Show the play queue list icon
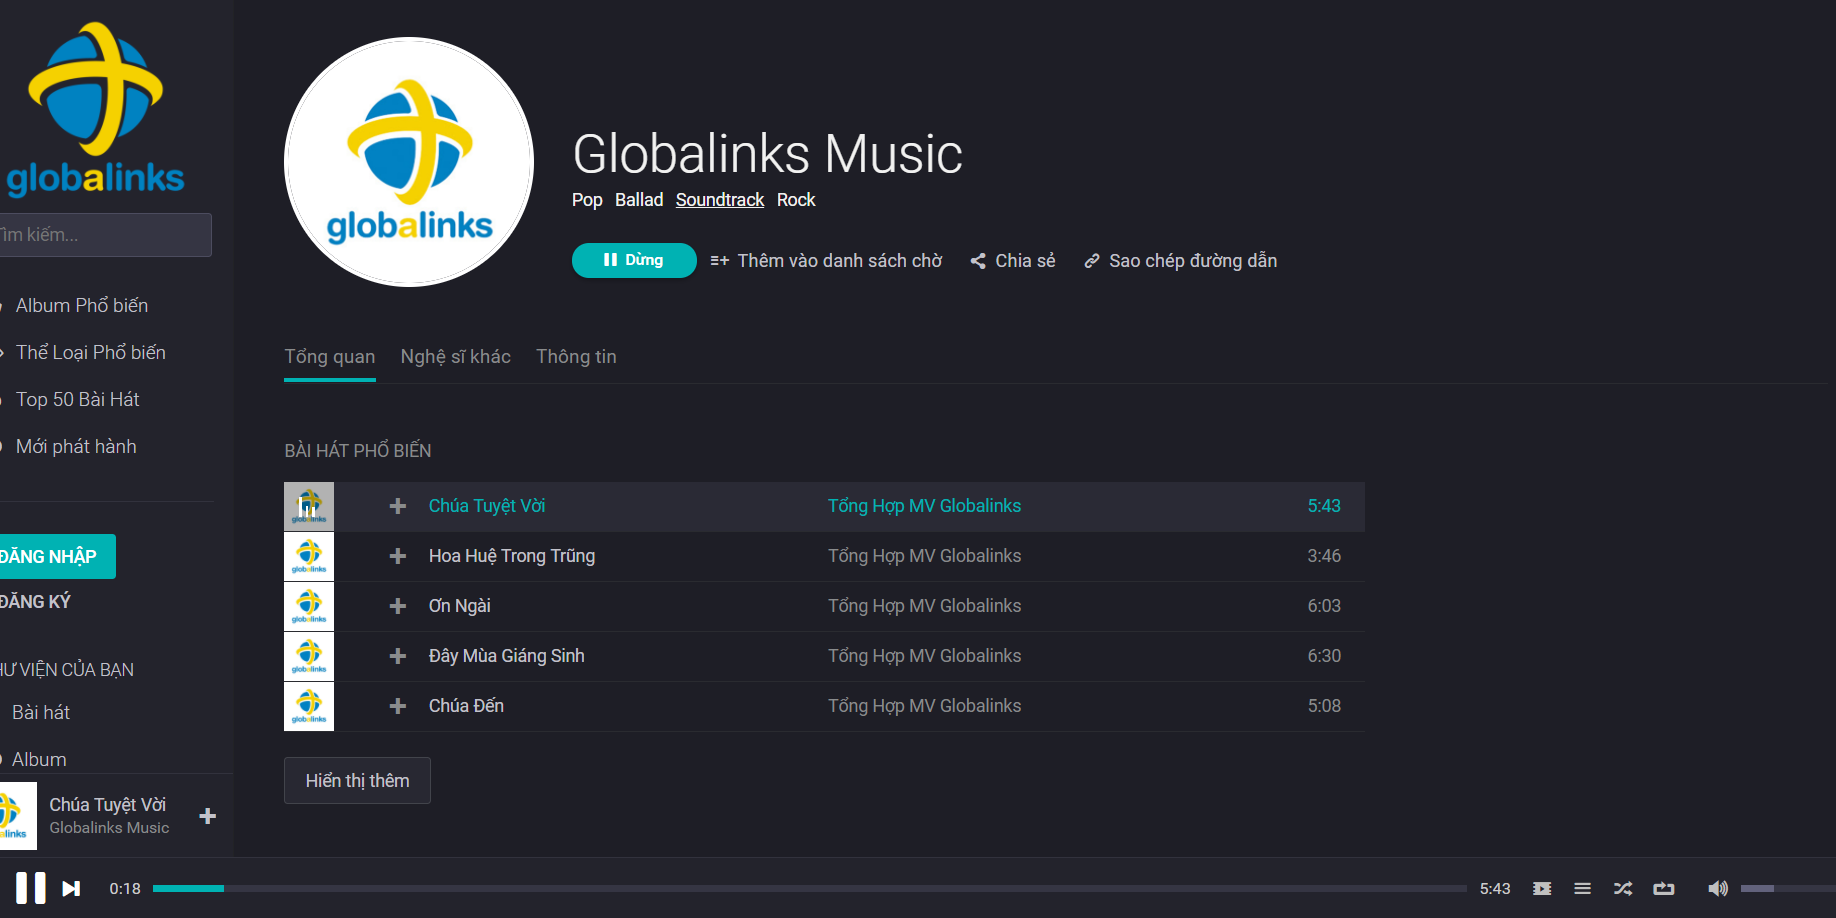 [x=1582, y=888]
